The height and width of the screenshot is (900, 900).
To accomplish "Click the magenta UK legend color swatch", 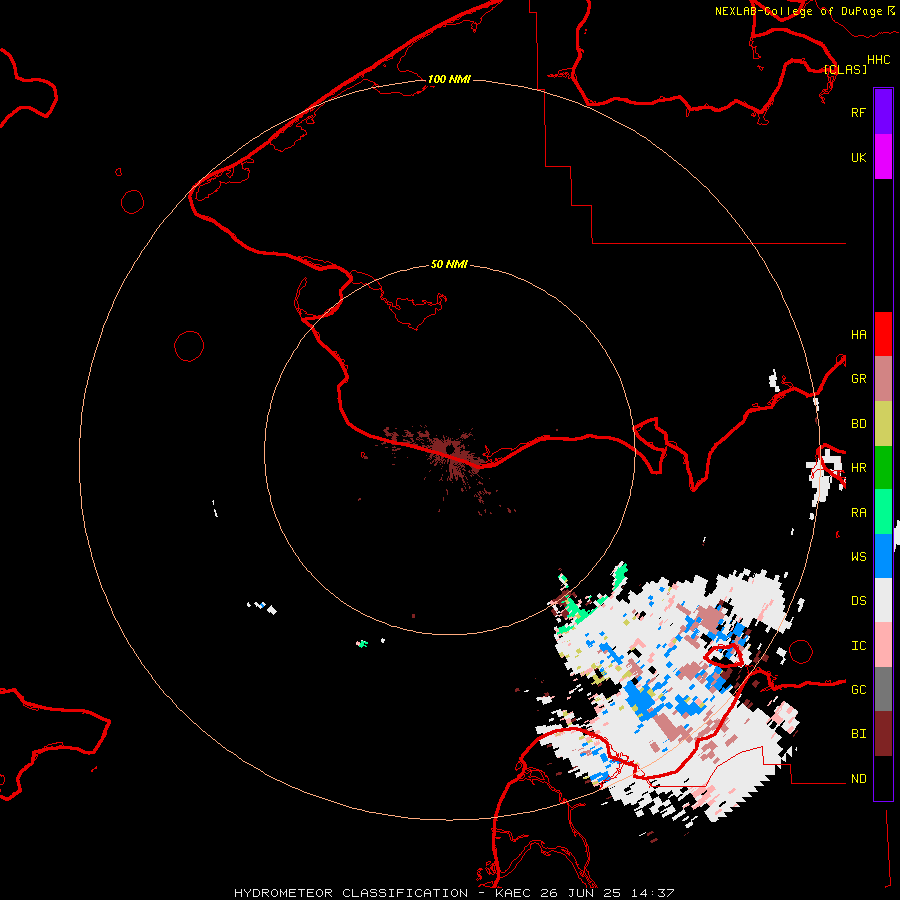I will point(883,157).
